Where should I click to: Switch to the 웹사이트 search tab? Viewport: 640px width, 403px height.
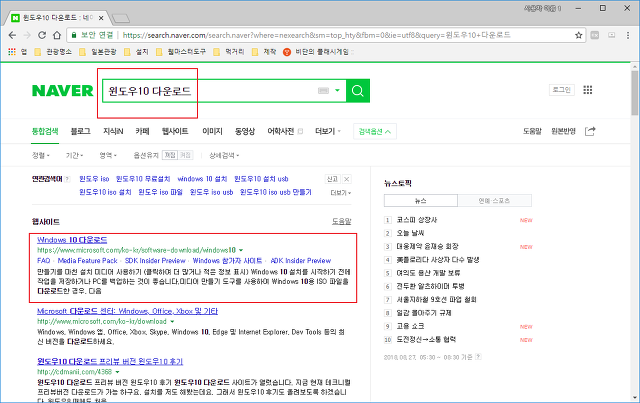click(x=175, y=131)
